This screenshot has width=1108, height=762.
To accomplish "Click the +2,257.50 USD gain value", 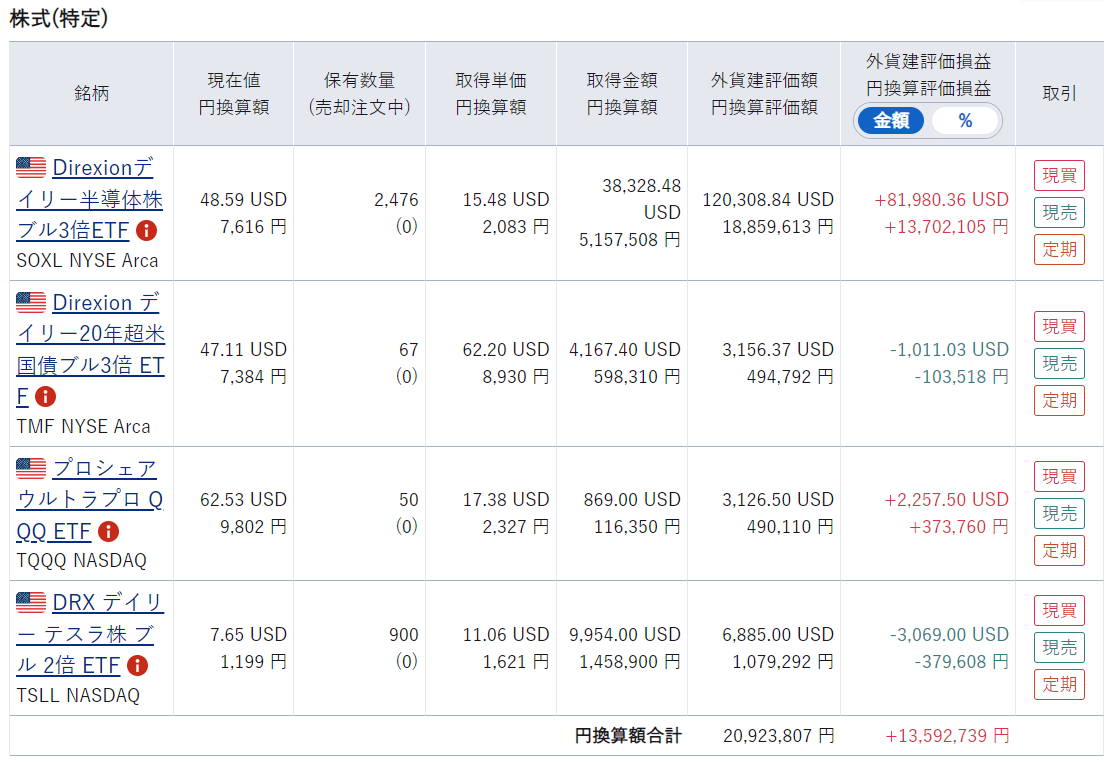I will coord(946,499).
